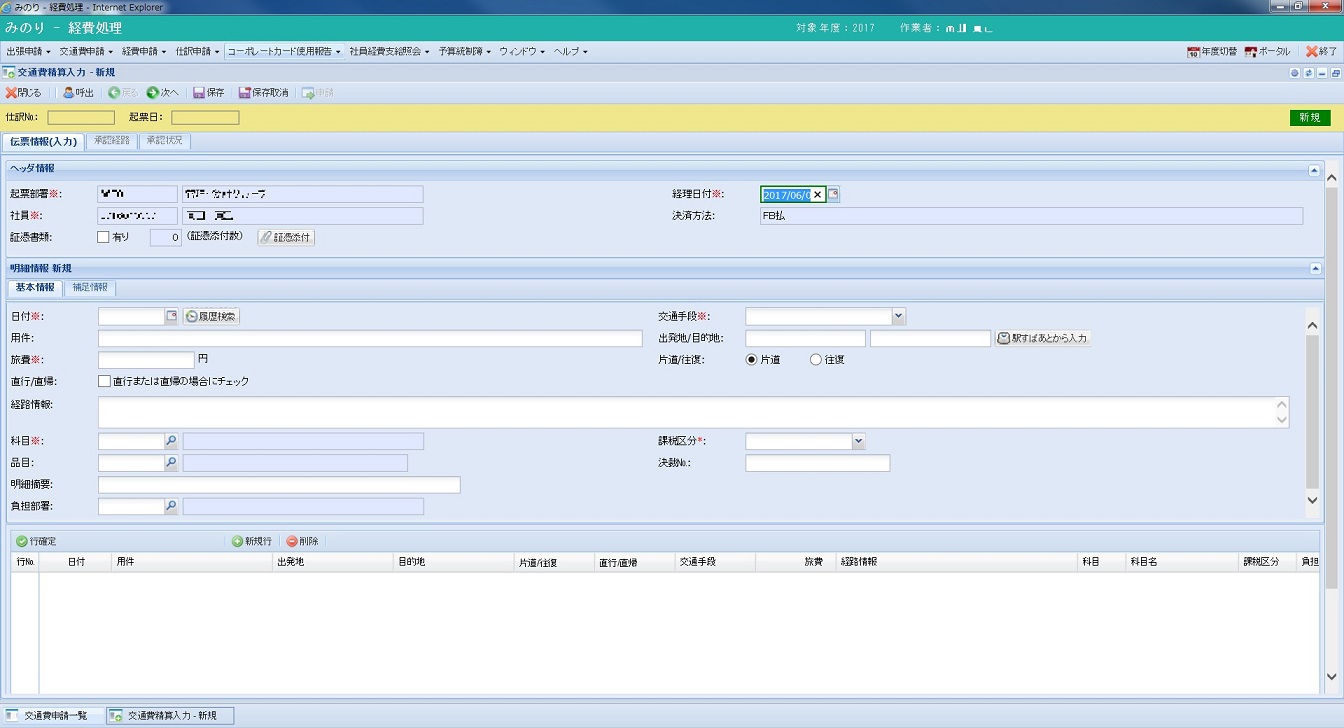
Task: Click the main panel vertical scrollbar
Action: pos(1331,428)
